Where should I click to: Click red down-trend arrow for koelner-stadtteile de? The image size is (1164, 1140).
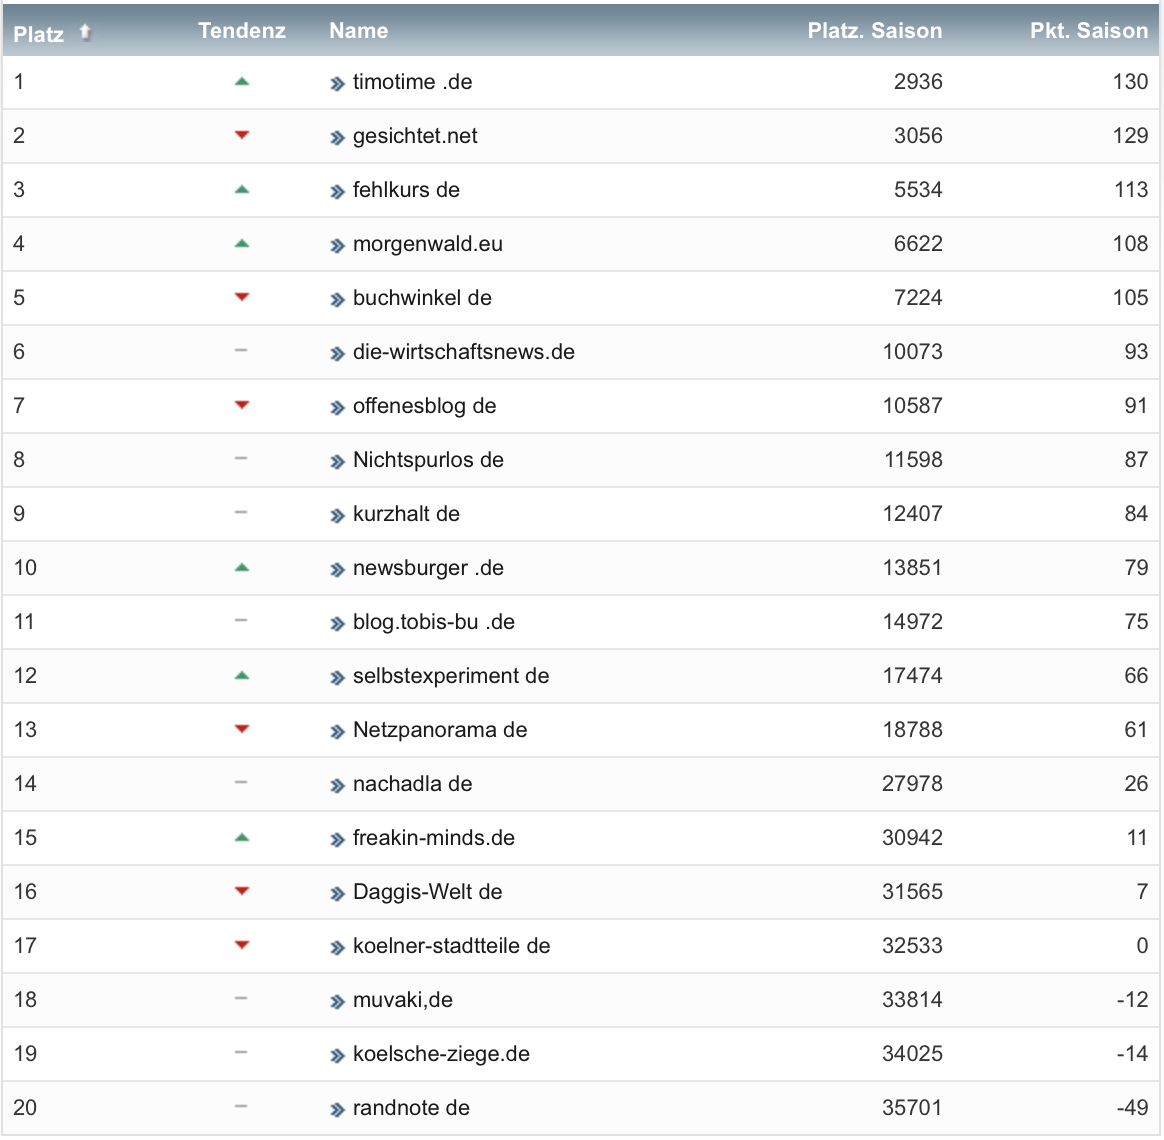(241, 945)
